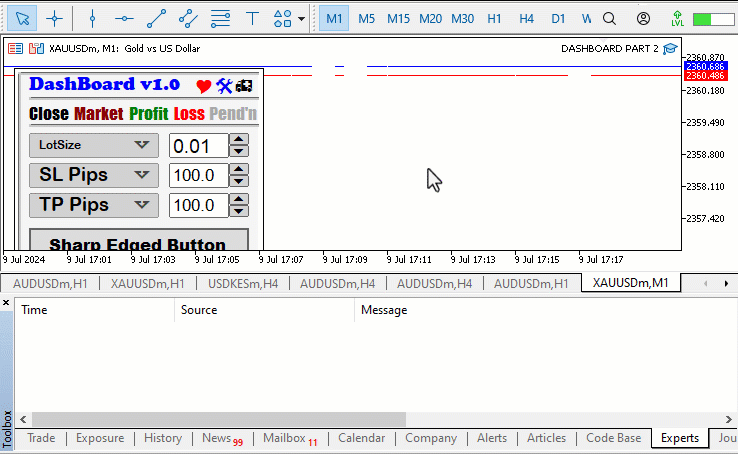Viewport: 738px width, 454px height.
Task: Select the equidistant channel tool
Action: pyautogui.click(x=188, y=19)
